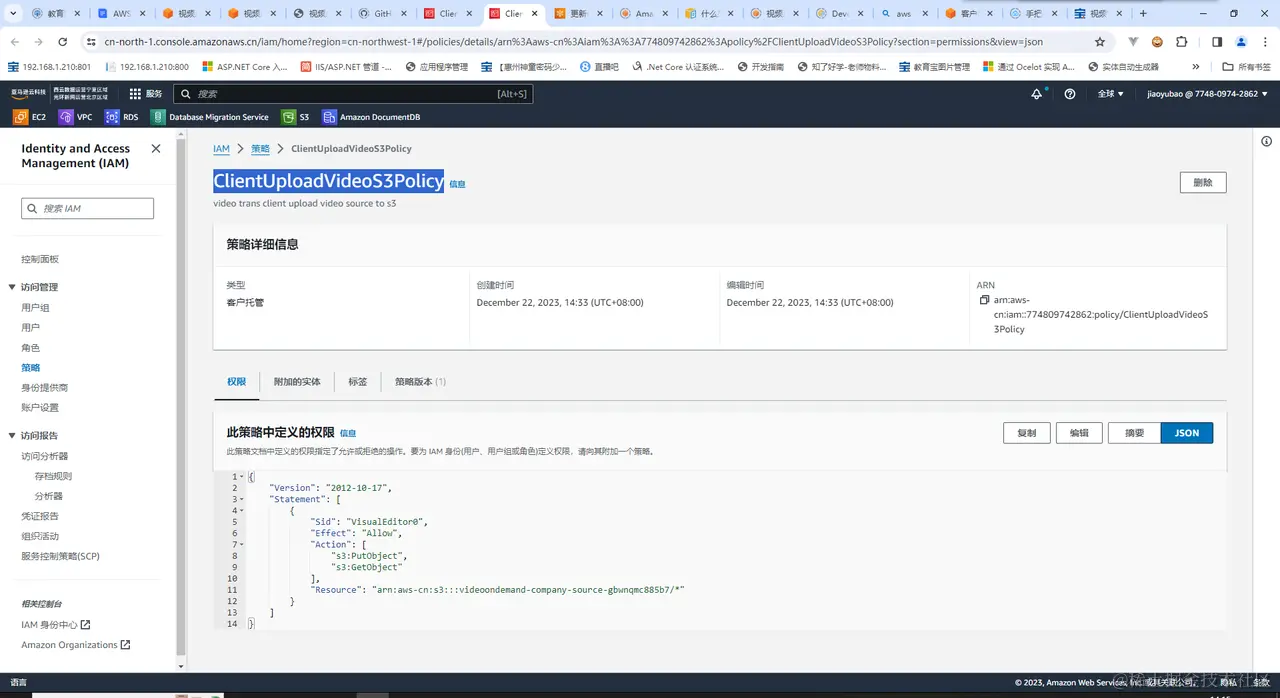Click the 删除 policy button
Screen dimensions: 1280x698
click(1203, 182)
